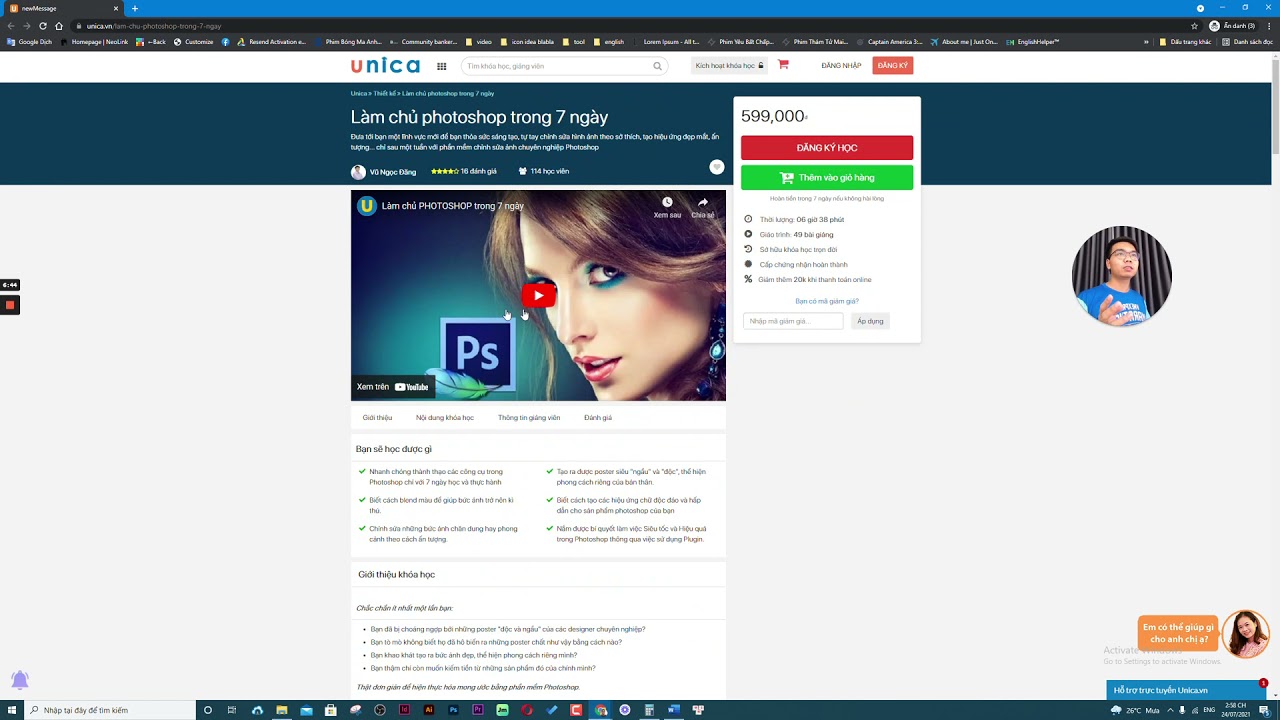Click the Áp dụng coupon button
The width and height of the screenshot is (1280, 720).
[x=870, y=321]
